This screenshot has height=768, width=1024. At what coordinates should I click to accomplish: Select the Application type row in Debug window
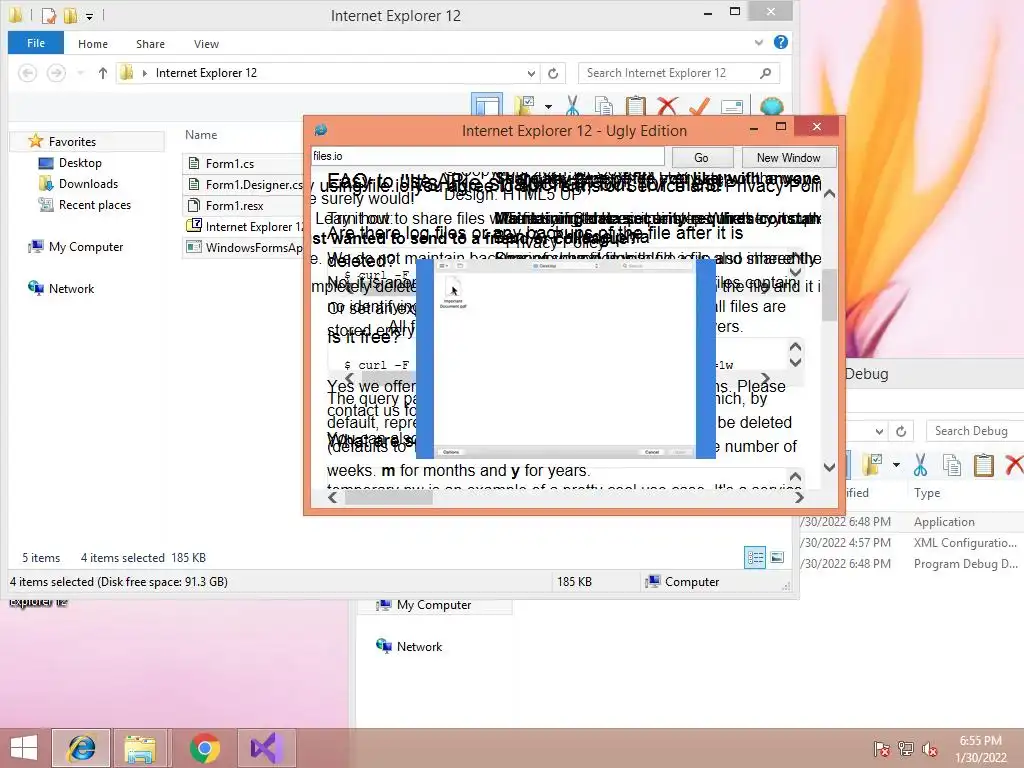(944, 522)
